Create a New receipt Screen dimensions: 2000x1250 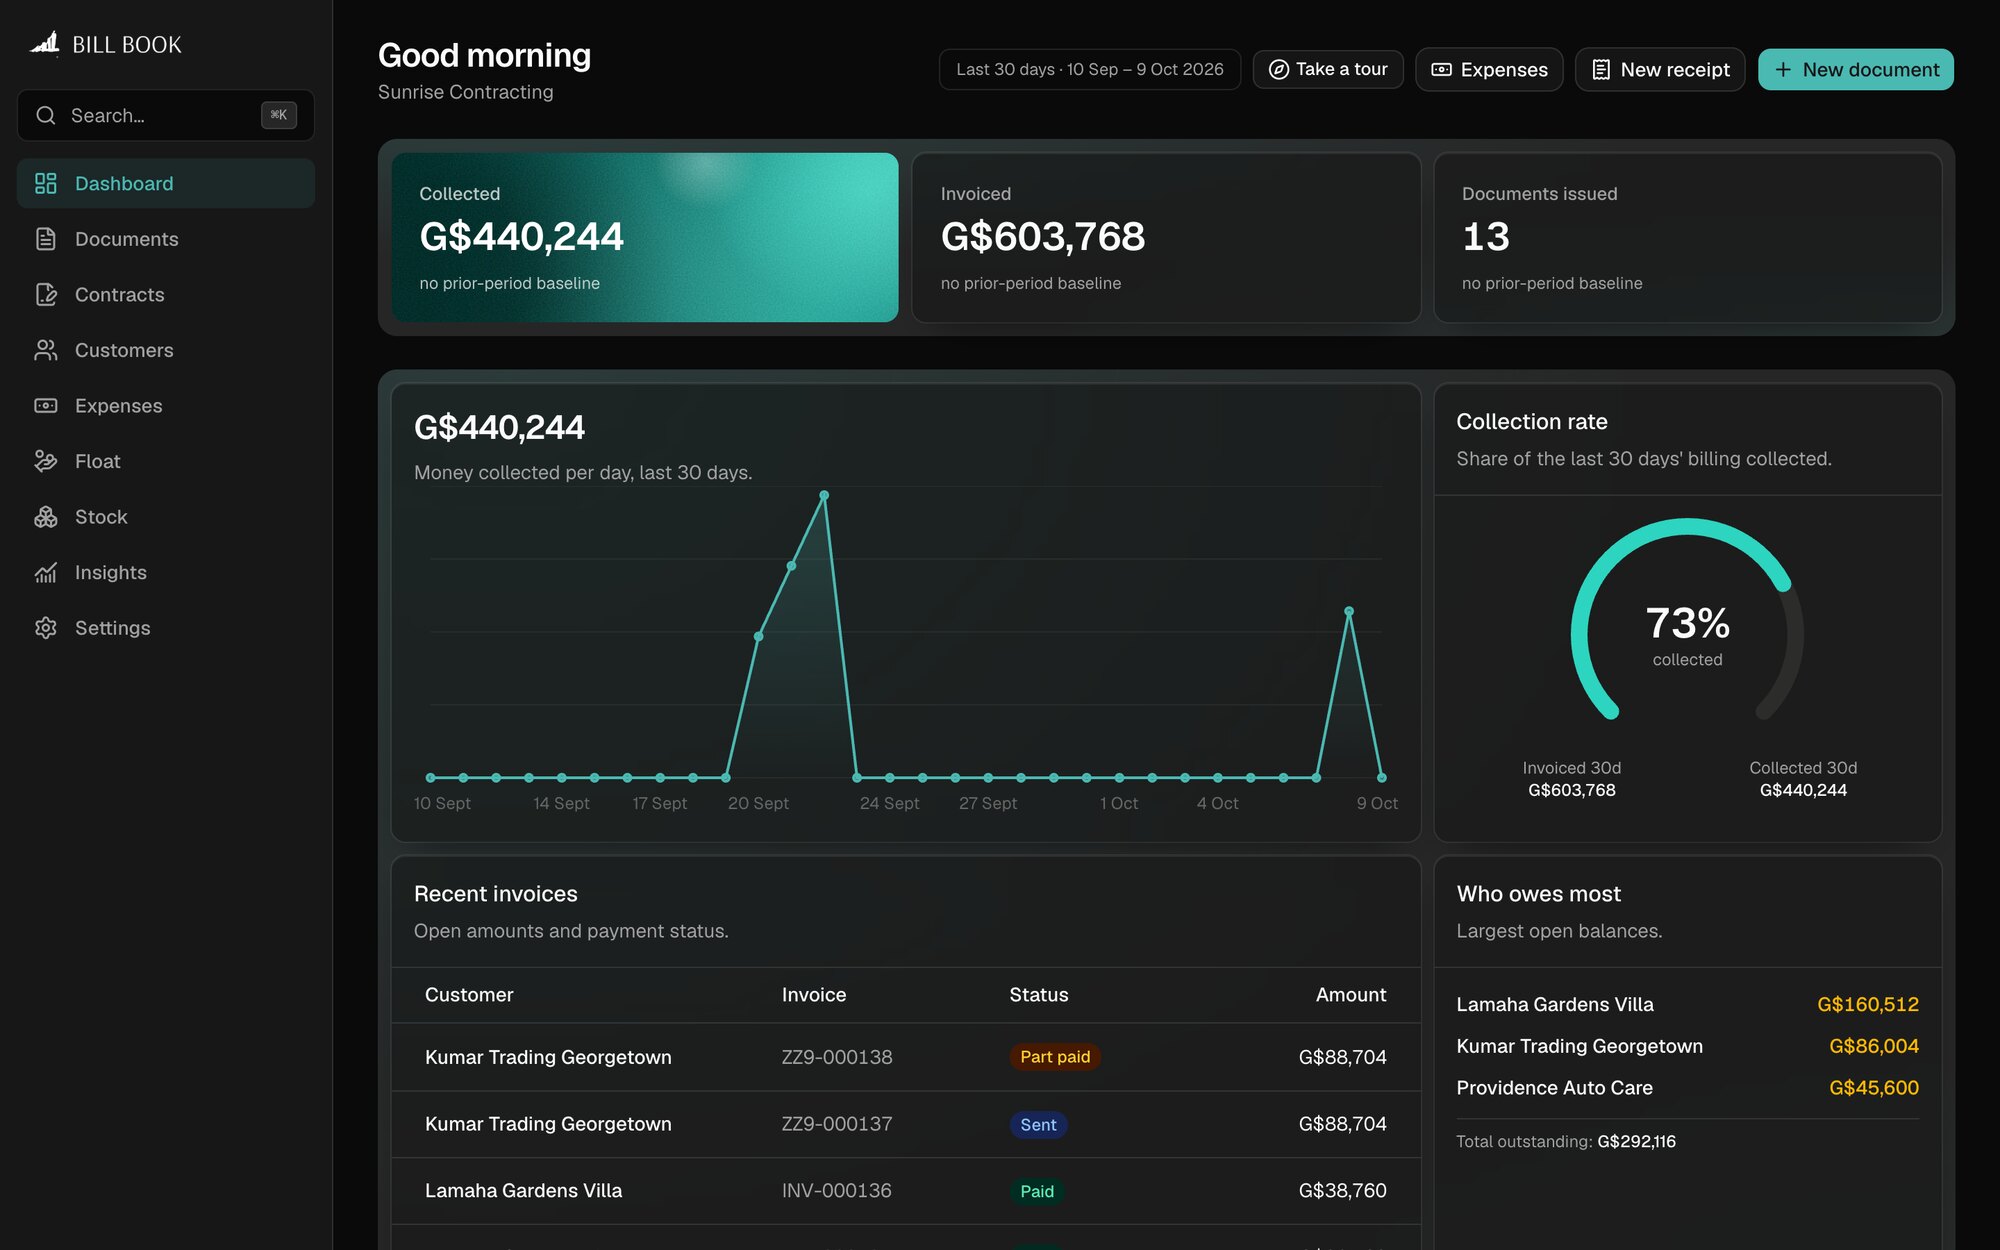(x=1660, y=69)
